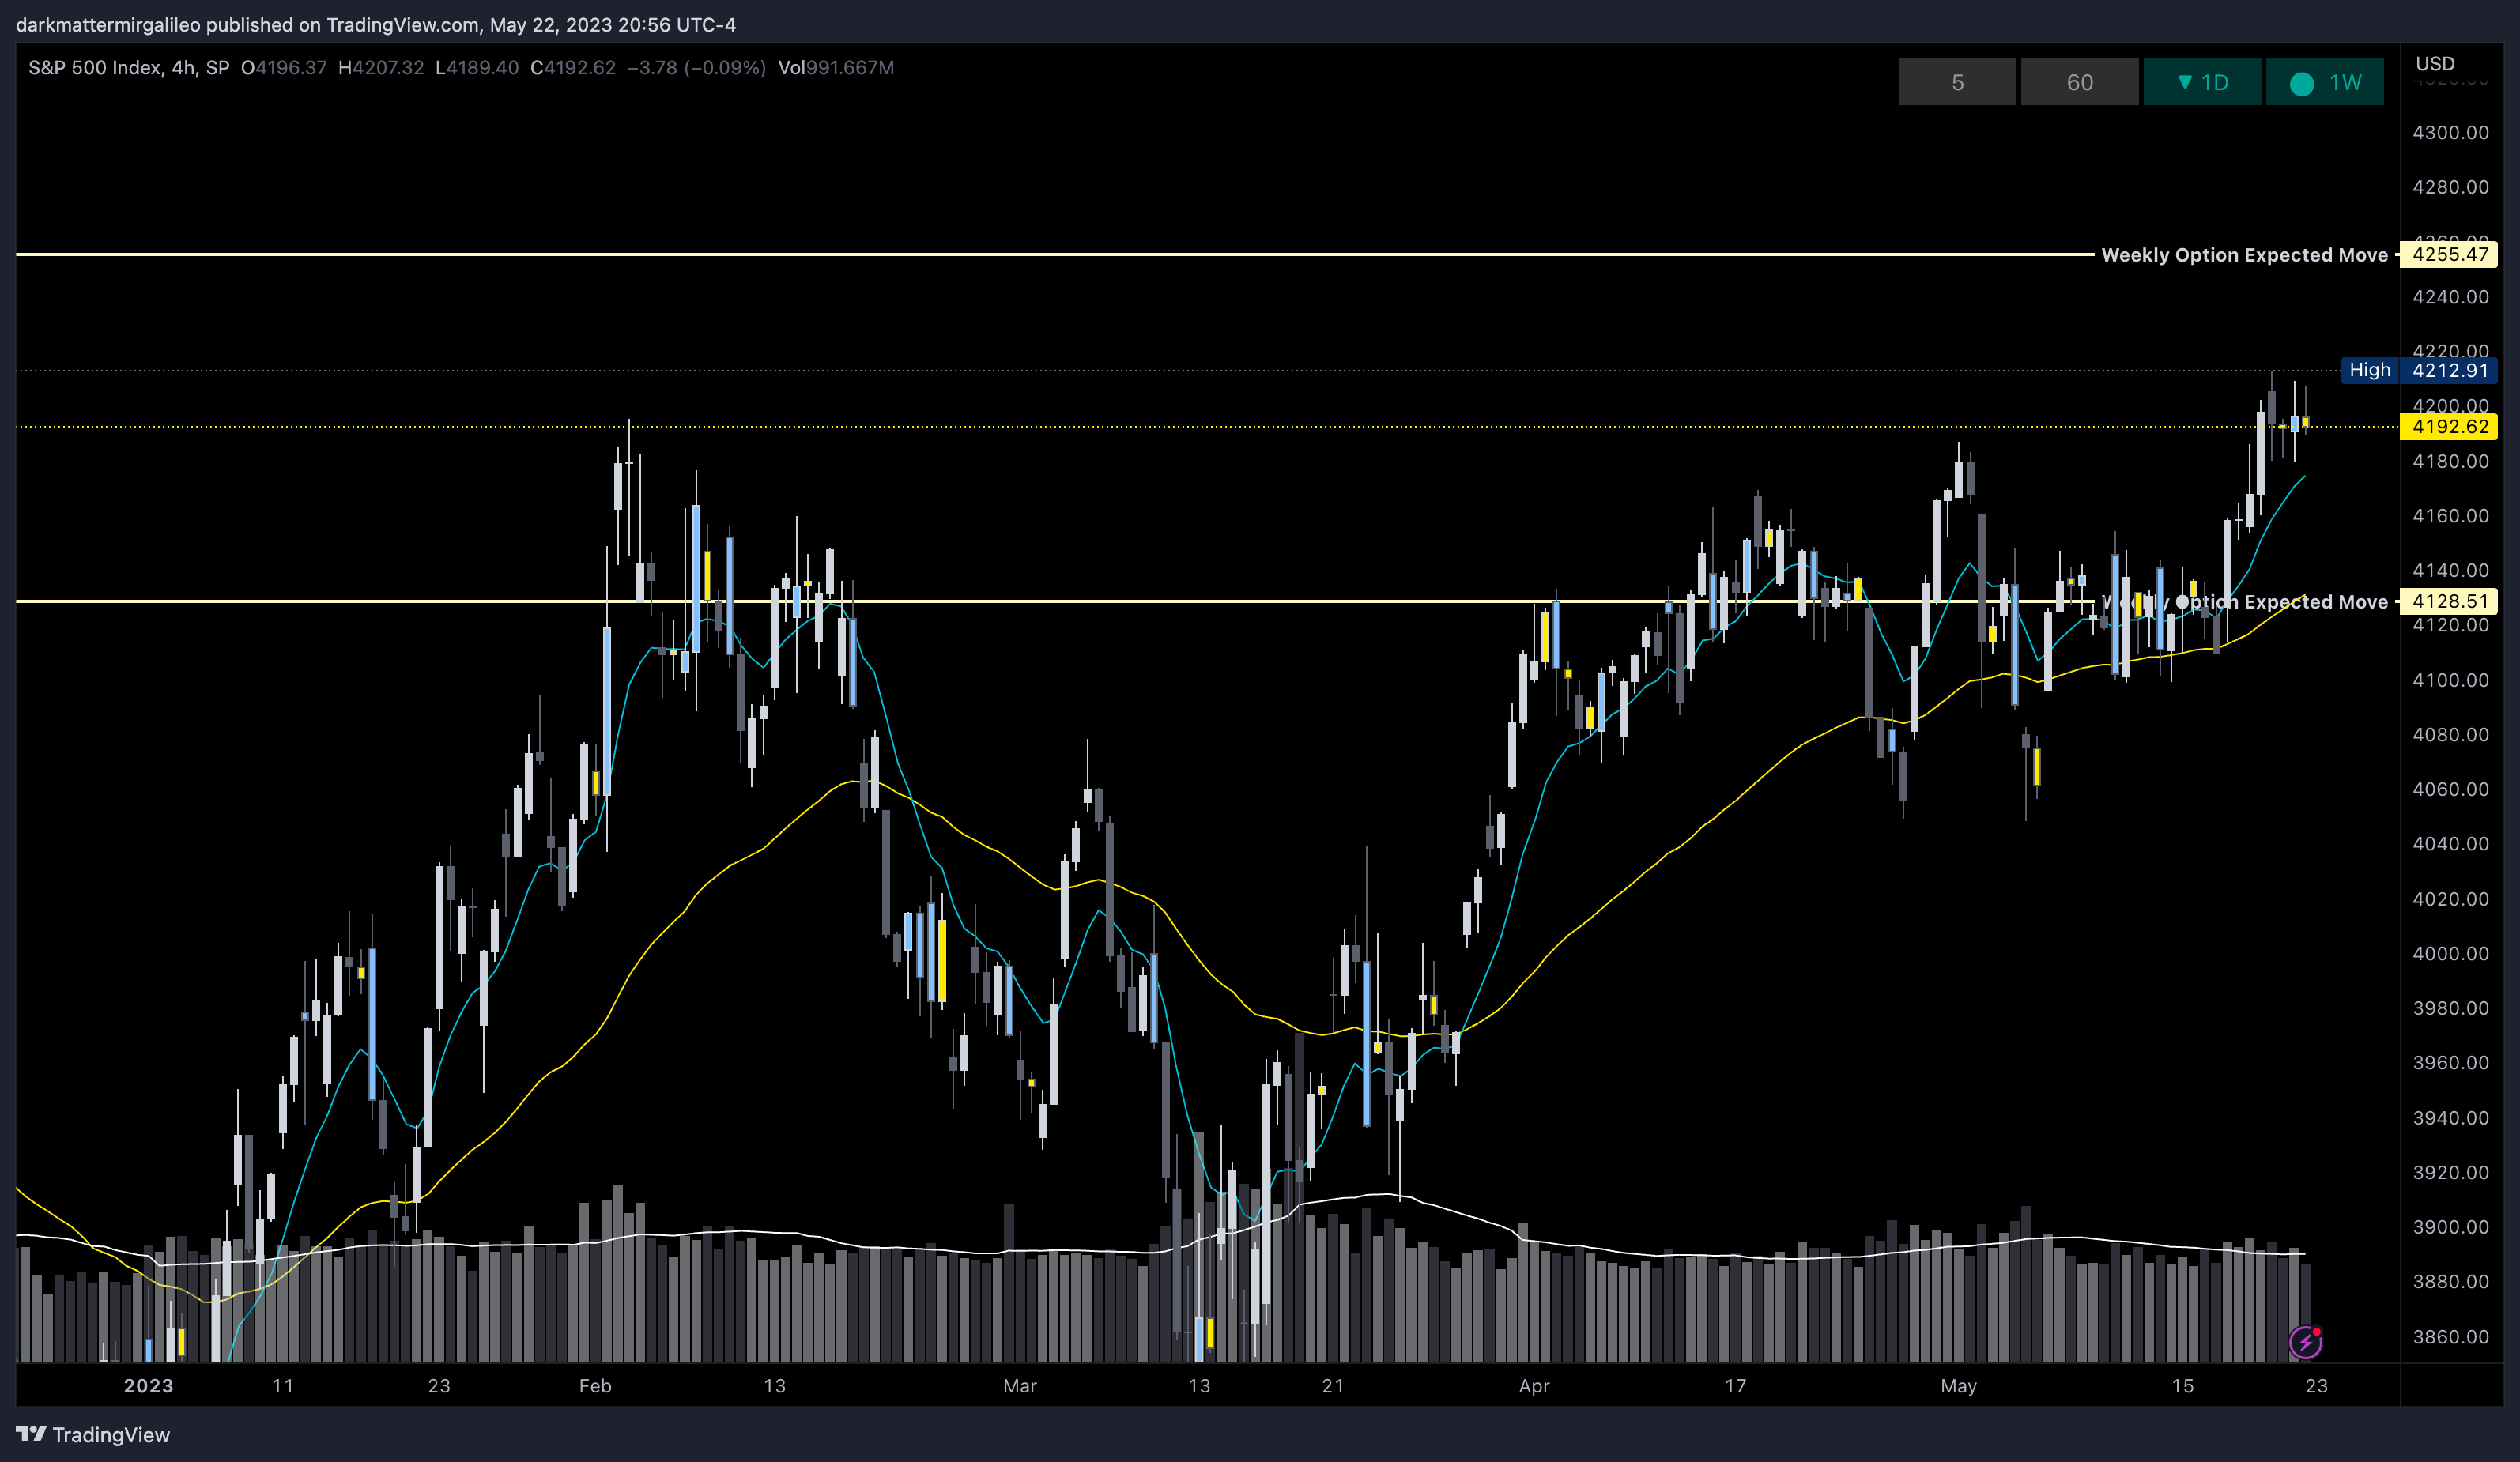Click the purple lightning bolt event icon
The height and width of the screenshot is (1462, 2520).
[2305, 1342]
